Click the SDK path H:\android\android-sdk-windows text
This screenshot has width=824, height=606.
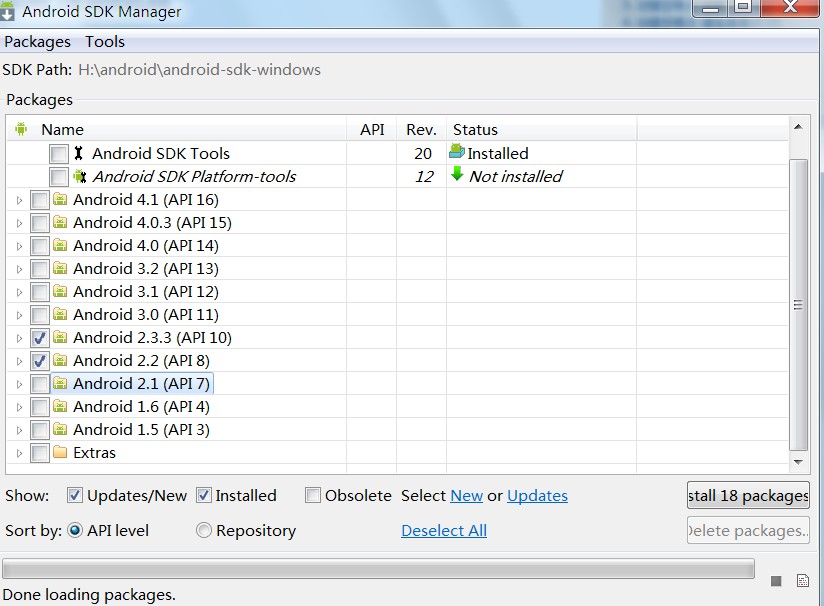(199, 69)
